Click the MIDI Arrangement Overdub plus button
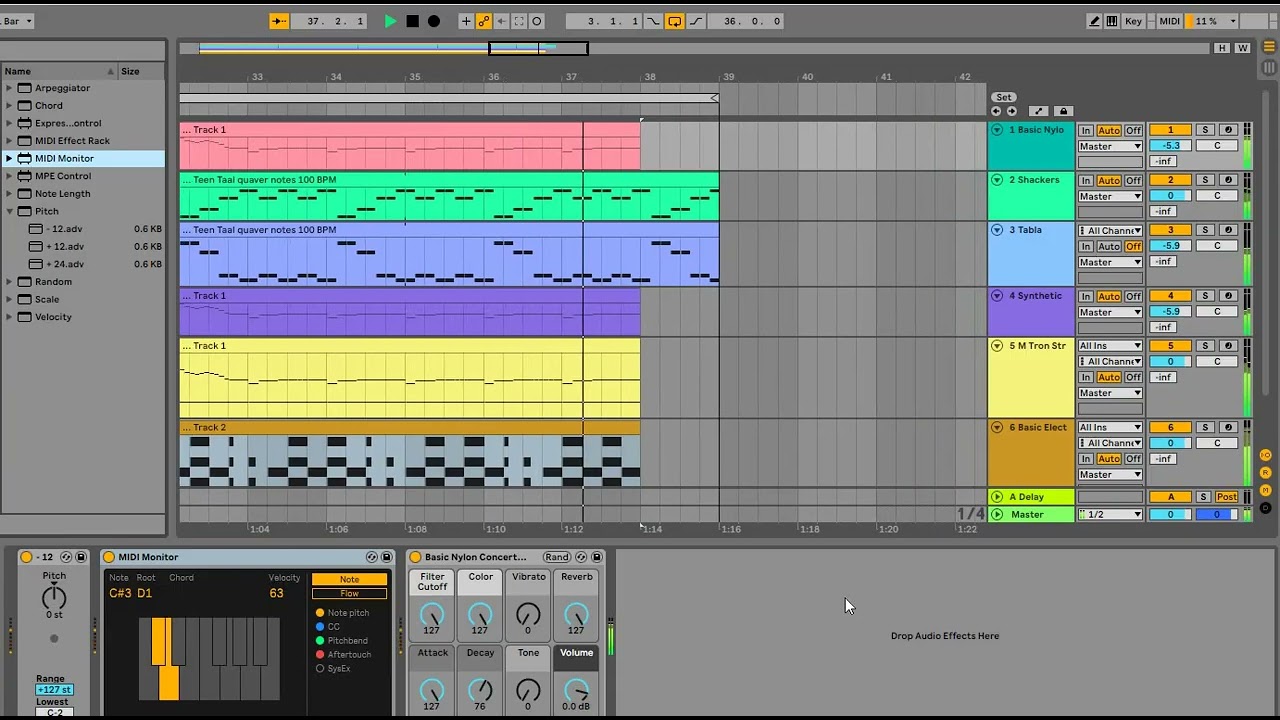The width and height of the screenshot is (1280, 720). [465, 21]
